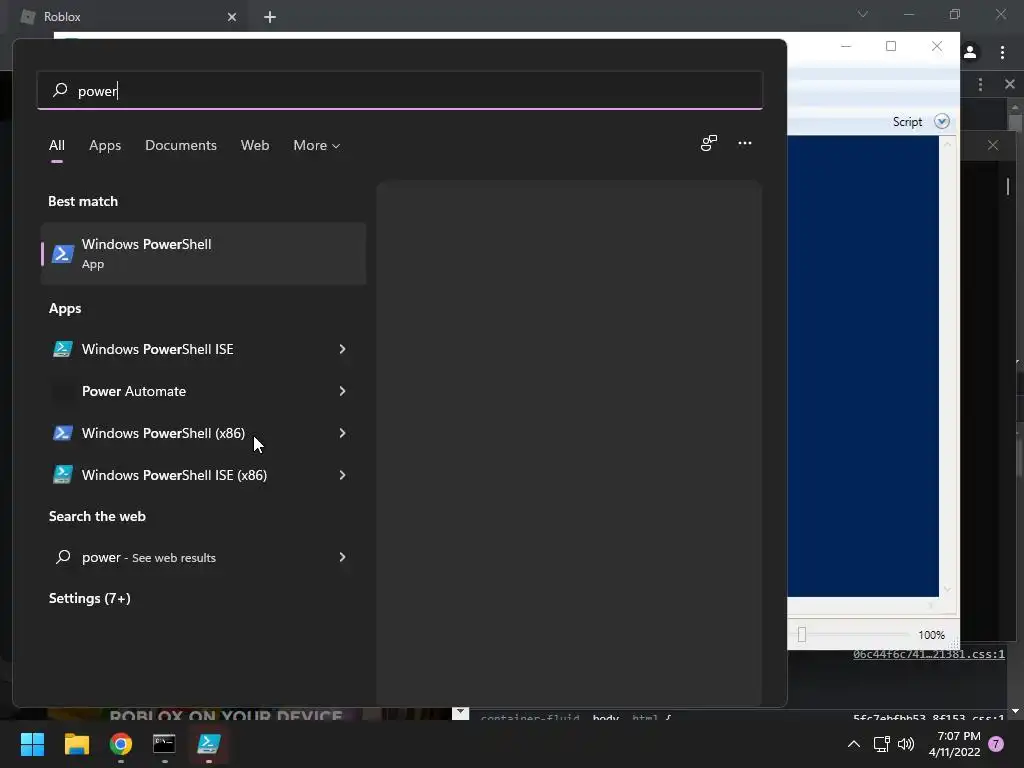Image resolution: width=1024 pixels, height=768 pixels.
Task: Open Windows PowerShell best match result
Action: (203, 253)
